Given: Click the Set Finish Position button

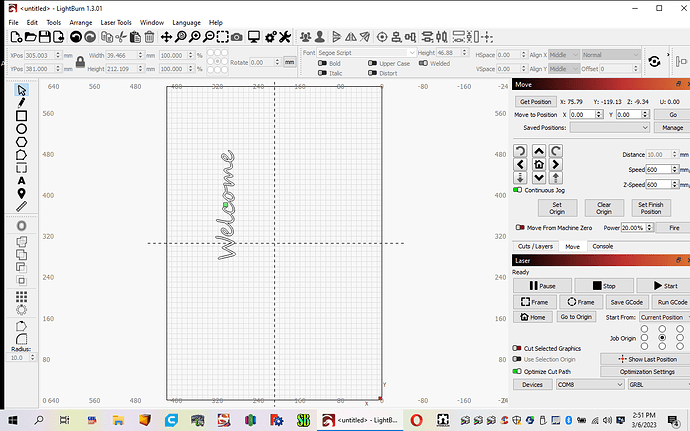Looking at the screenshot, I should pos(651,208).
